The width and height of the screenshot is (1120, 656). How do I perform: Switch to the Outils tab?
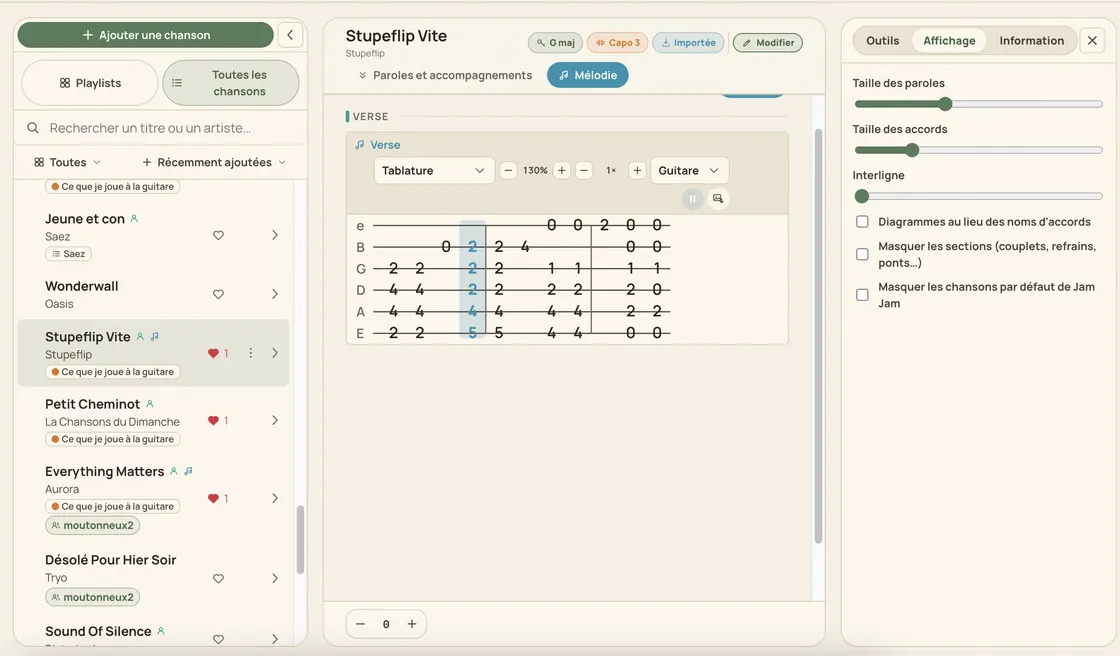click(883, 41)
